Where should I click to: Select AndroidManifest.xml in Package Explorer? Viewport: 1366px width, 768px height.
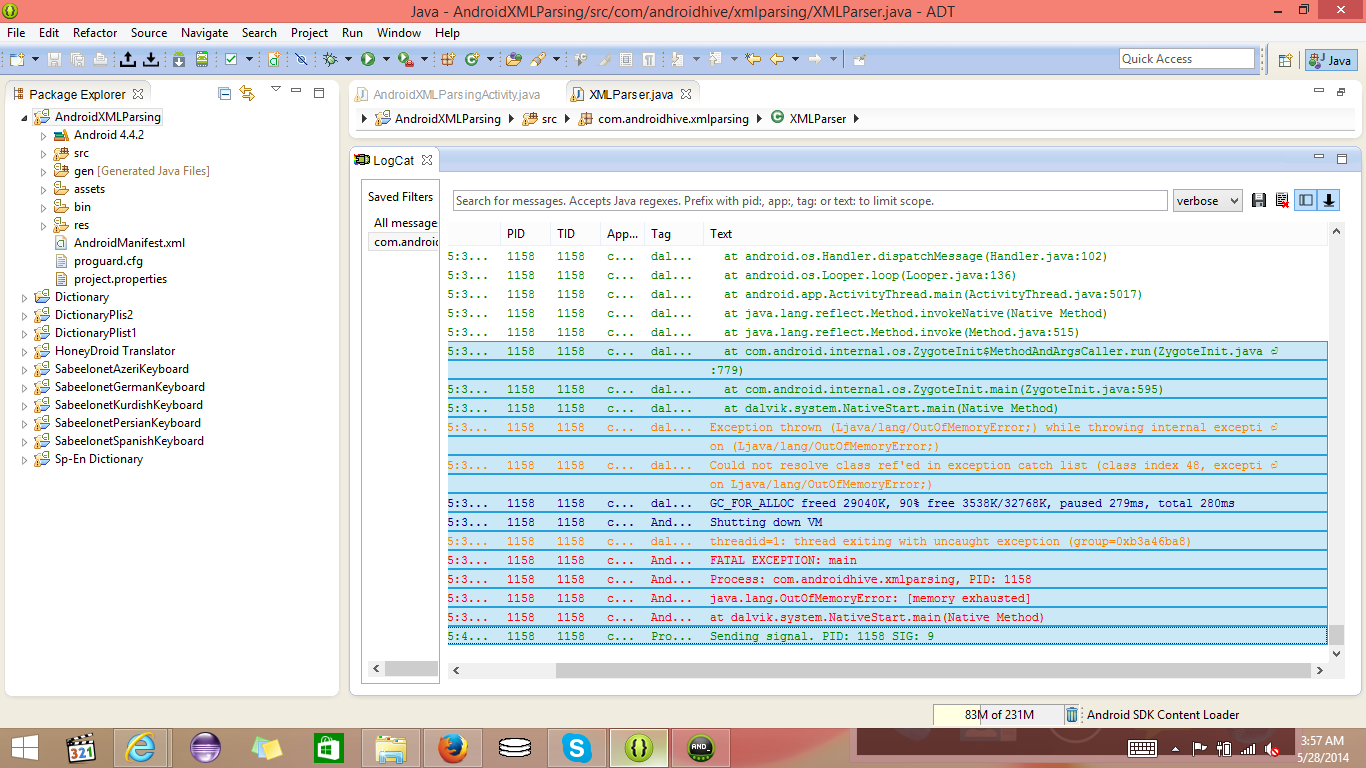pyautogui.click(x=129, y=243)
